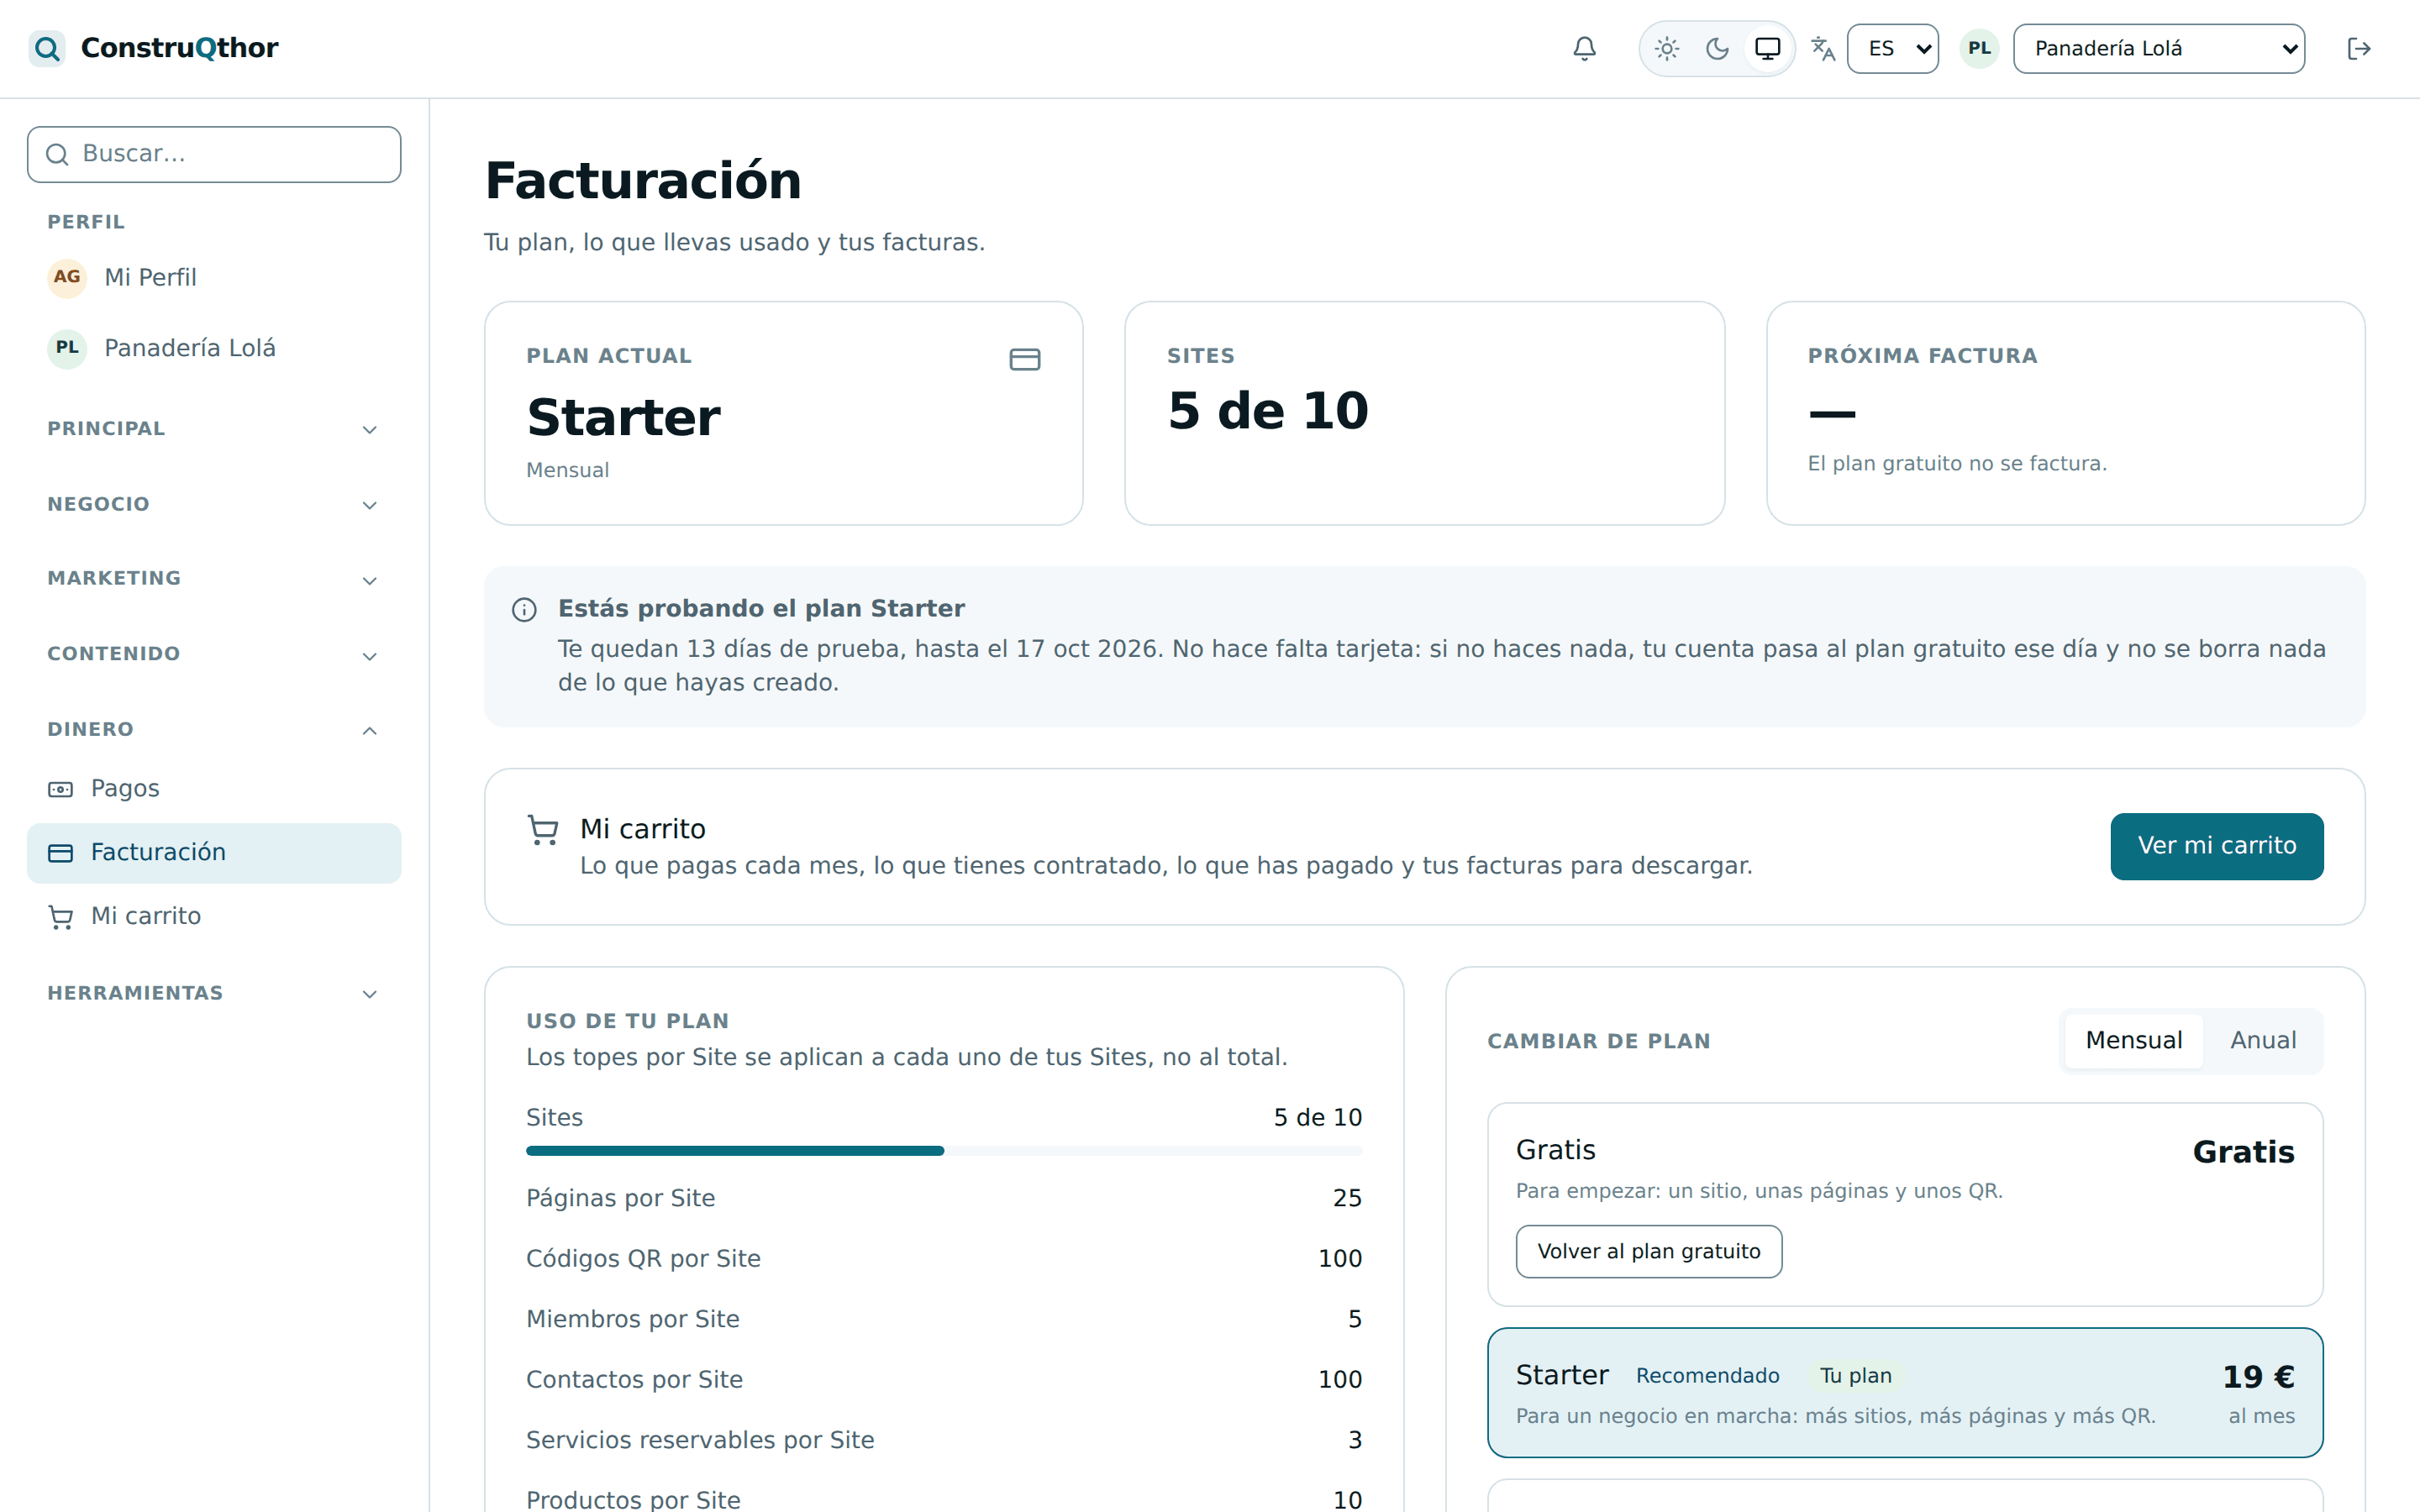Viewport: 2420px width, 1512px height.
Task: Click the Tu plan badge
Action: point(1855,1376)
